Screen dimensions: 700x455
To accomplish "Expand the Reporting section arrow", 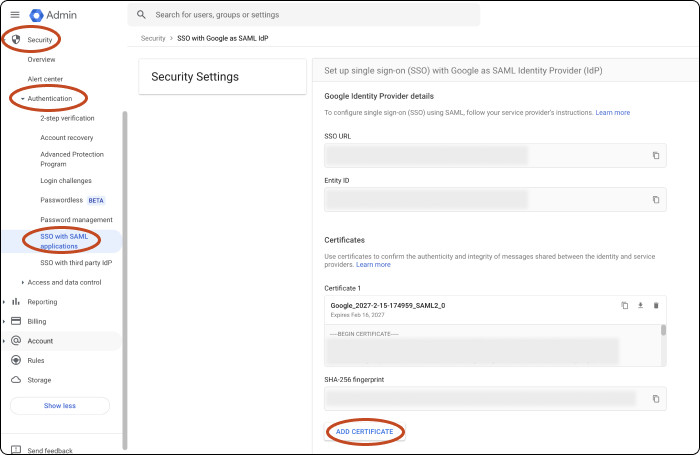I will (x=5, y=301).
